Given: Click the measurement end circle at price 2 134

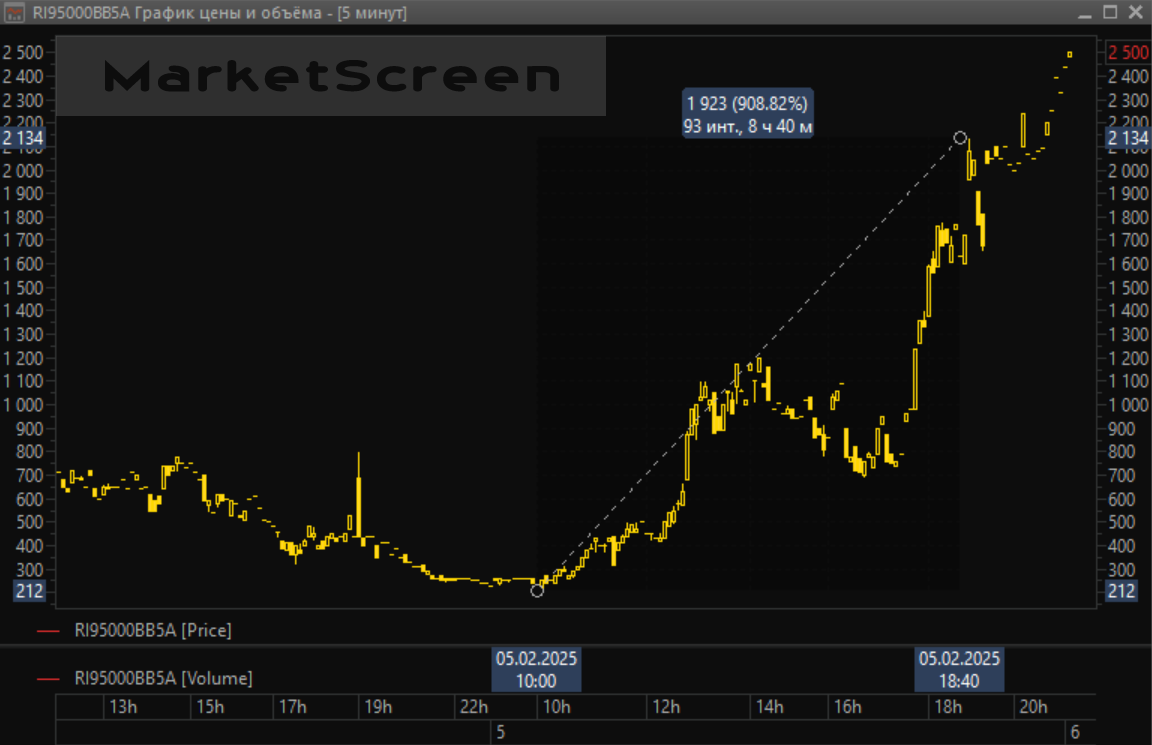Looking at the screenshot, I should tap(960, 137).
